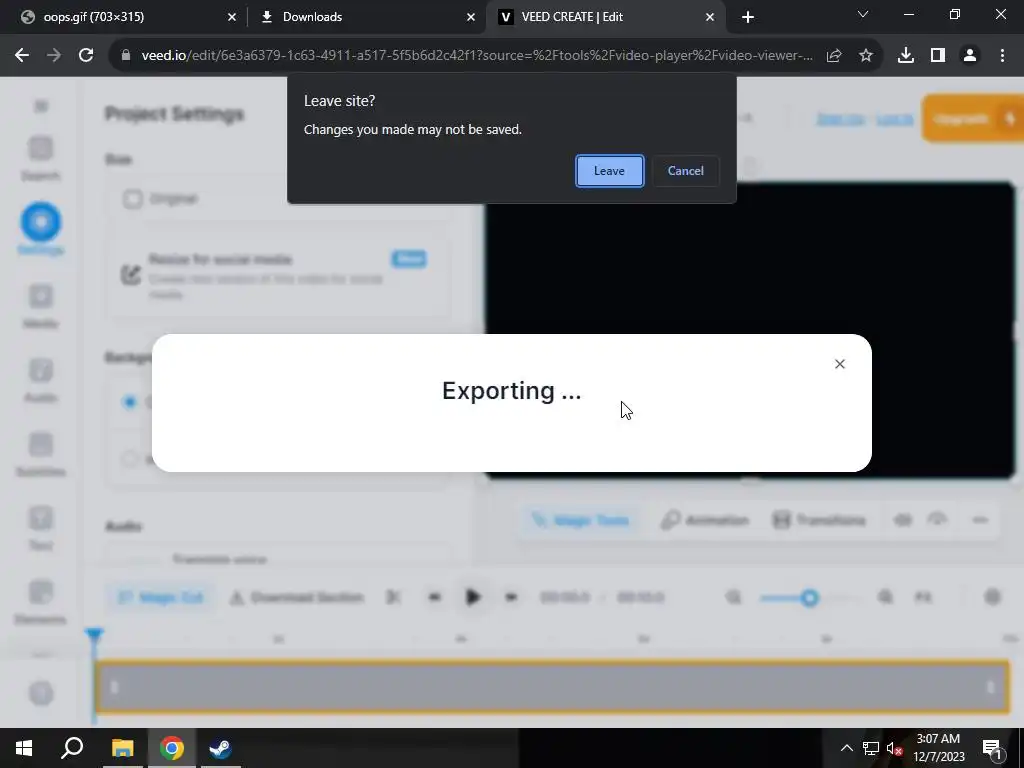Switch to the Downloads tab
The width and height of the screenshot is (1024, 768).
tap(366, 17)
